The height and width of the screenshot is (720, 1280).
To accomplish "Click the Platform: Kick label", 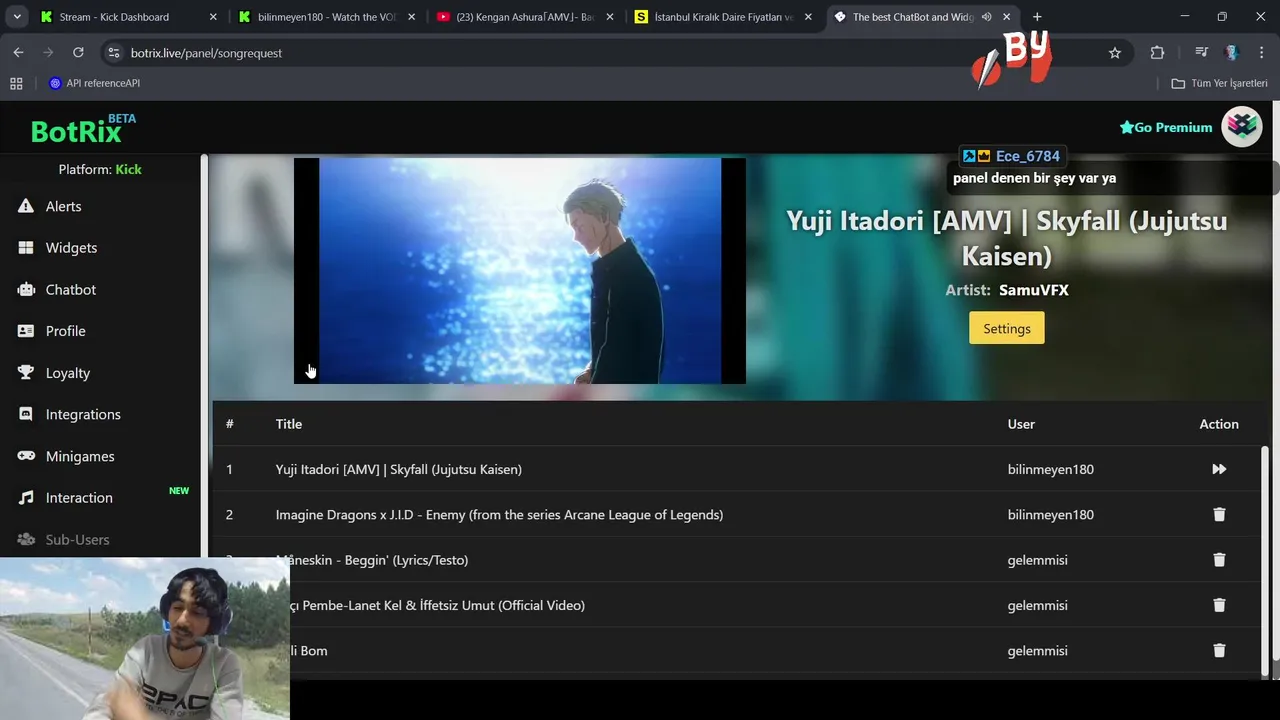I will tap(100, 169).
